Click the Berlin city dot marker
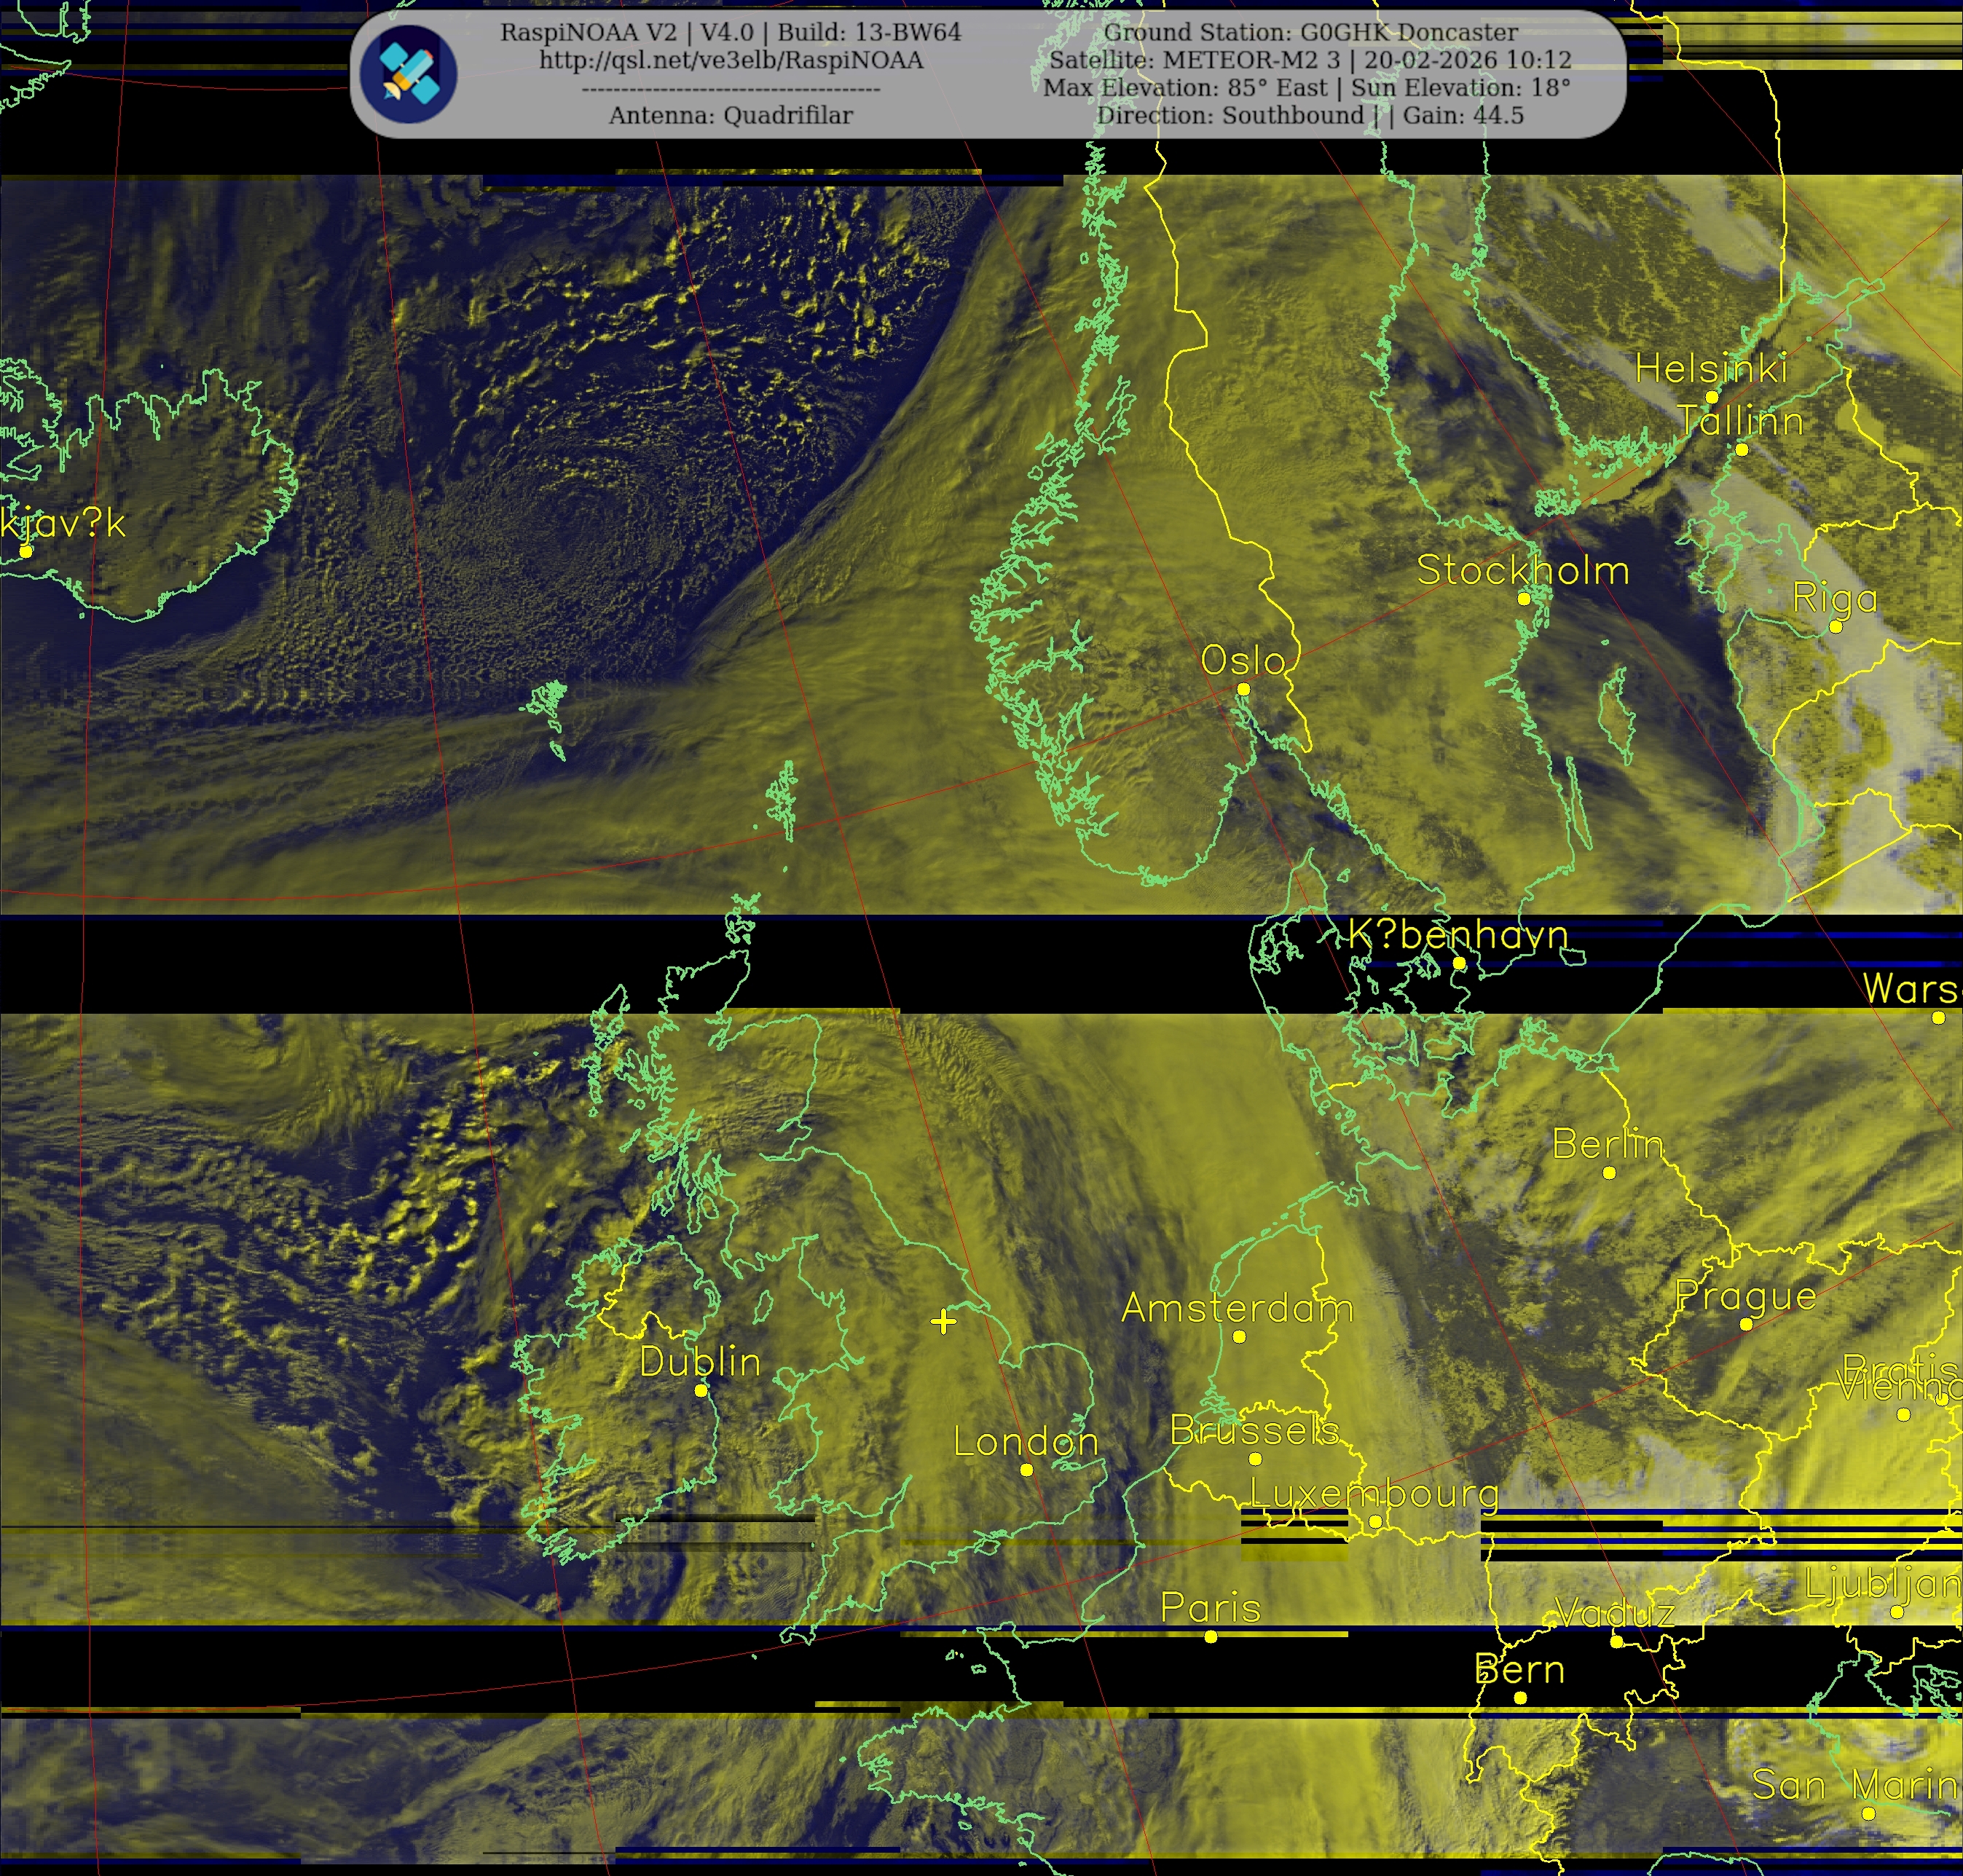Image resolution: width=1963 pixels, height=1876 pixels. click(x=1609, y=1173)
